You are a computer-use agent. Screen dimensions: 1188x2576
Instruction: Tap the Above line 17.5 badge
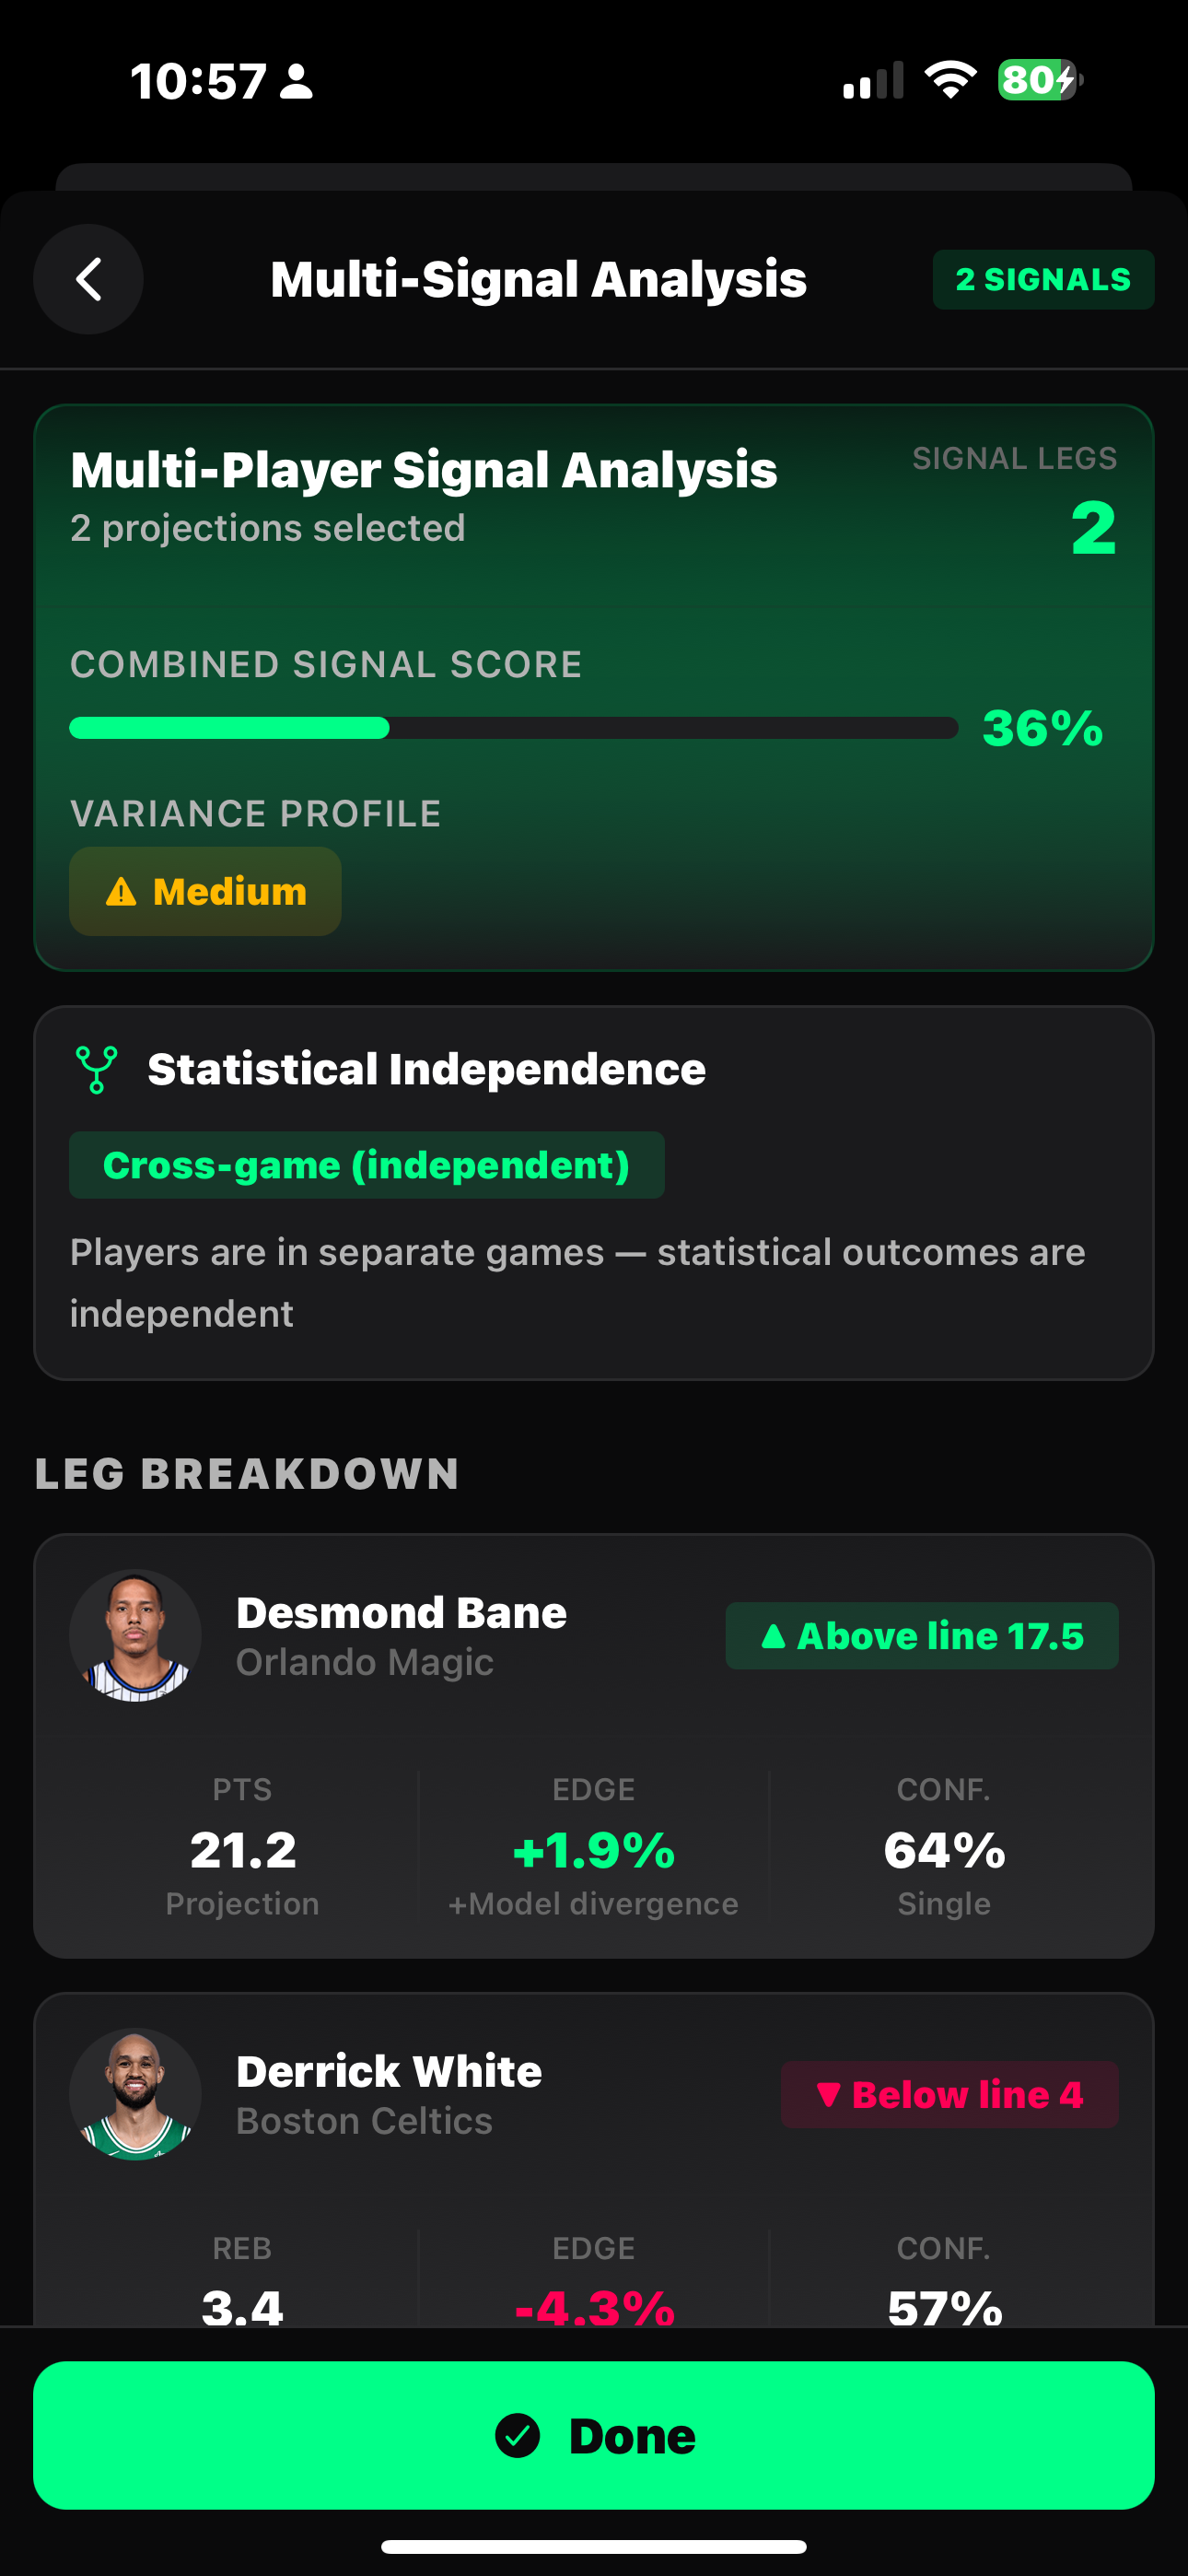[x=921, y=1636]
